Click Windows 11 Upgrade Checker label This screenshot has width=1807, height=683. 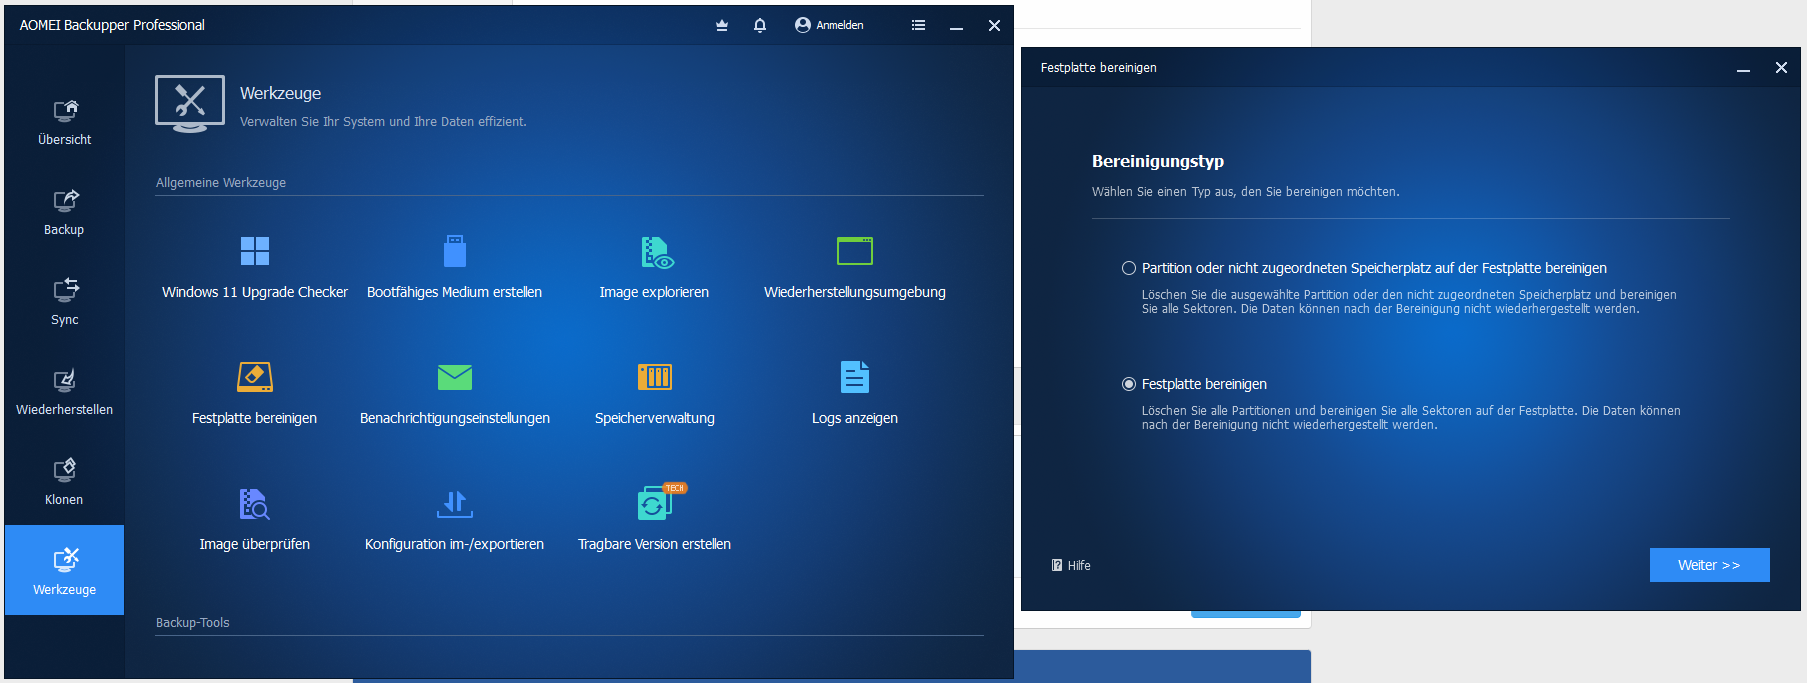pos(255,292)
